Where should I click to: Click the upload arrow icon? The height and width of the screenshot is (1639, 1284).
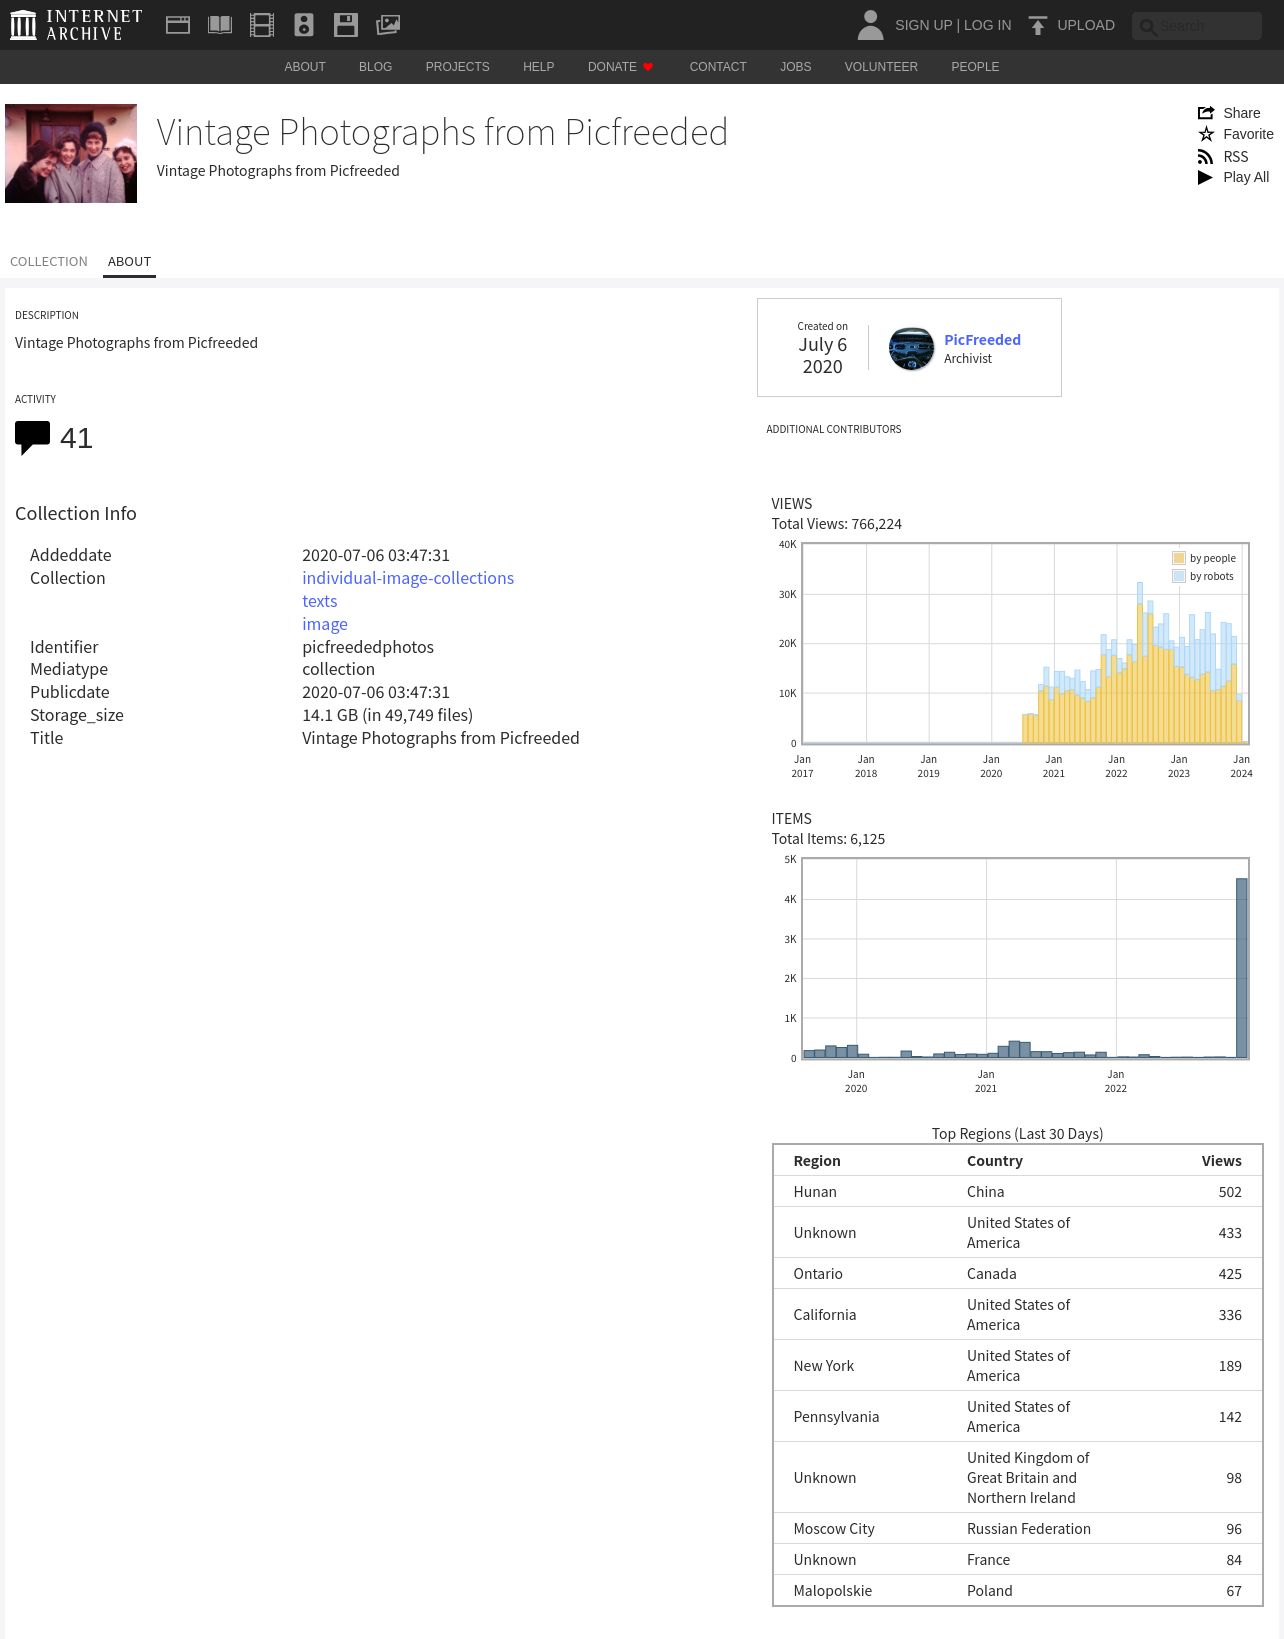click(1038, 25)
